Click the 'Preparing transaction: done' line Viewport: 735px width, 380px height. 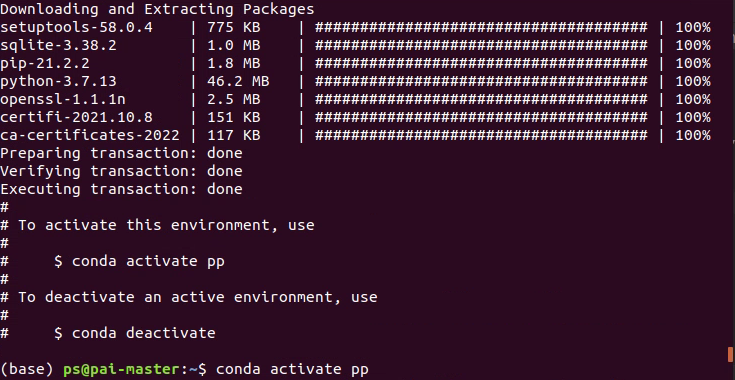(x=121, y=153)
